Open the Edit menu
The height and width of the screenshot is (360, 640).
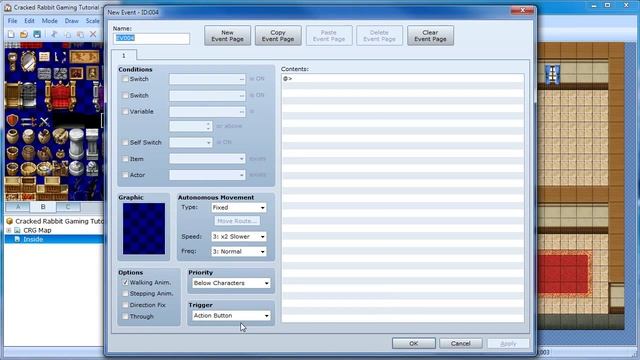pos(29,21)
